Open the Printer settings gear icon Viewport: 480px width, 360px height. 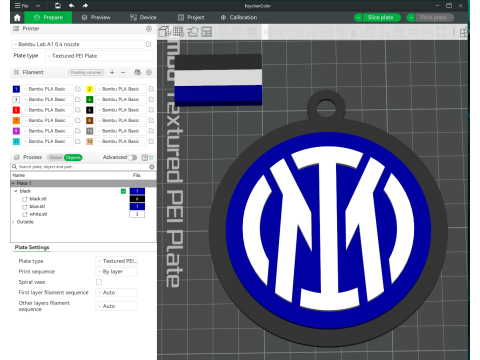click(x=149, y=29)
